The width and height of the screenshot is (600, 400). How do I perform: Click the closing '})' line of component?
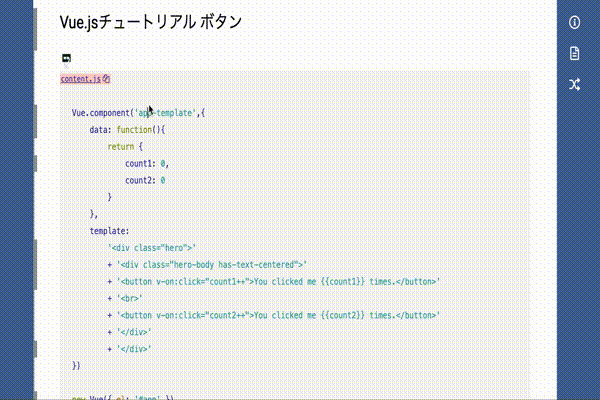tap(76, 366)
